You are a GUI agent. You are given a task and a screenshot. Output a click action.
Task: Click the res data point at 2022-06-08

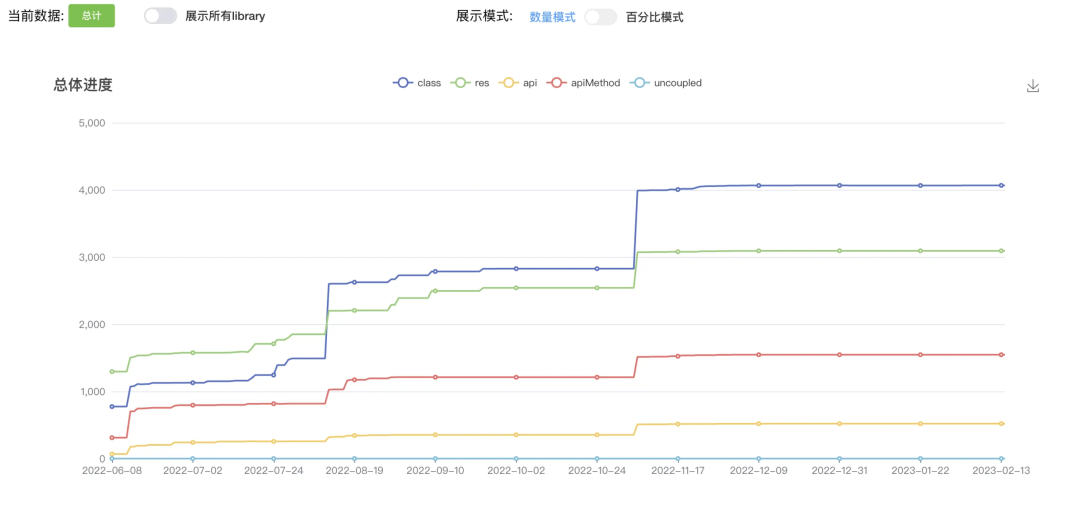click(x=112, y=371)
